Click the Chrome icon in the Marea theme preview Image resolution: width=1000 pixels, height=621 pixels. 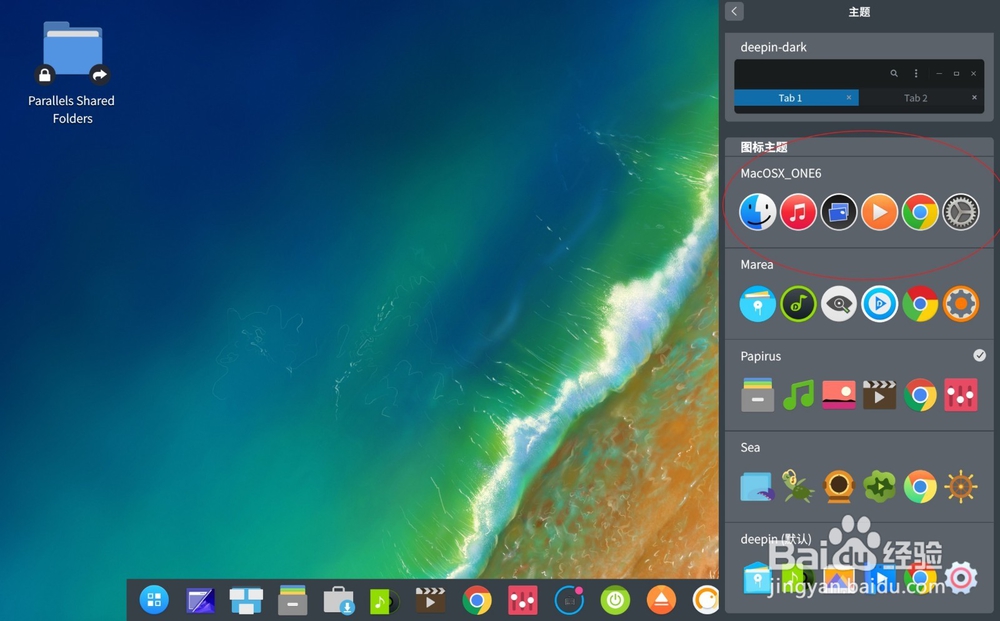[920, 304]
